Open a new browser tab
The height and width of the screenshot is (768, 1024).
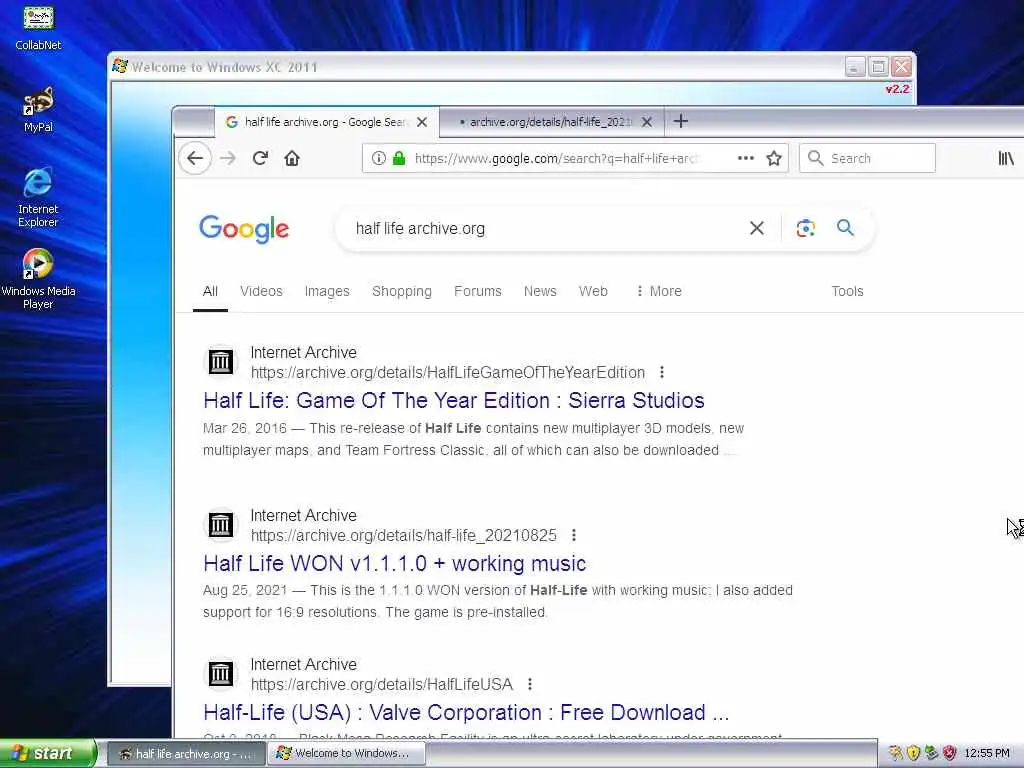tap(680, 121)
